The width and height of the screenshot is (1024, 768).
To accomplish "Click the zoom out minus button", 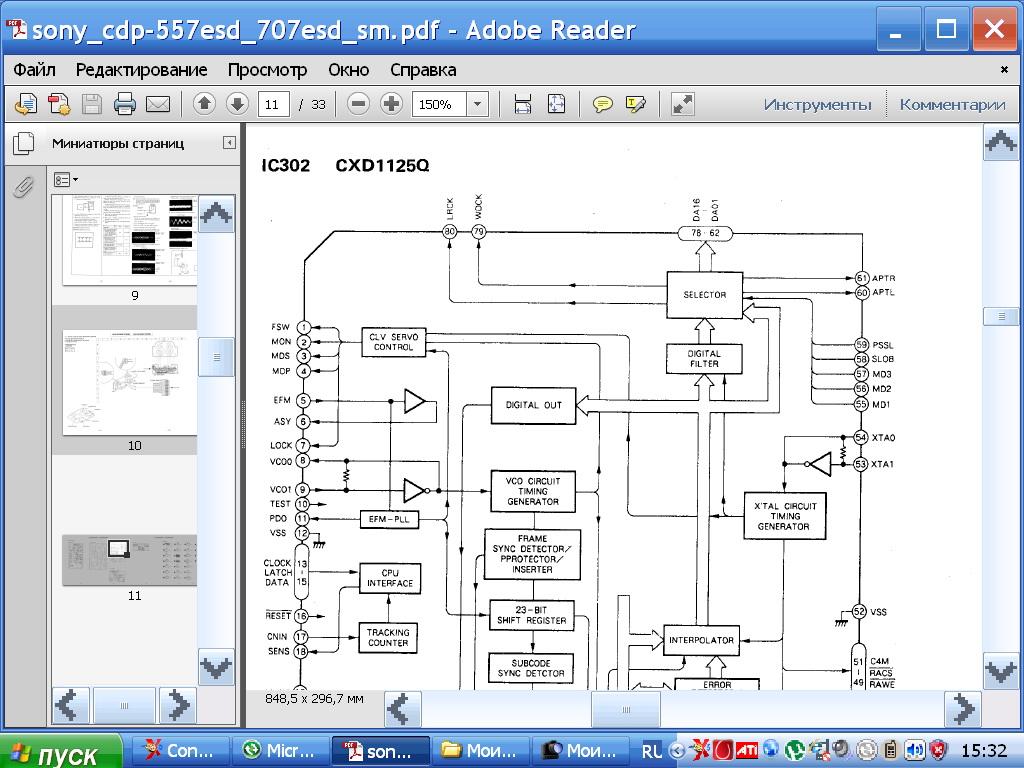I will (x=358, y=104).
